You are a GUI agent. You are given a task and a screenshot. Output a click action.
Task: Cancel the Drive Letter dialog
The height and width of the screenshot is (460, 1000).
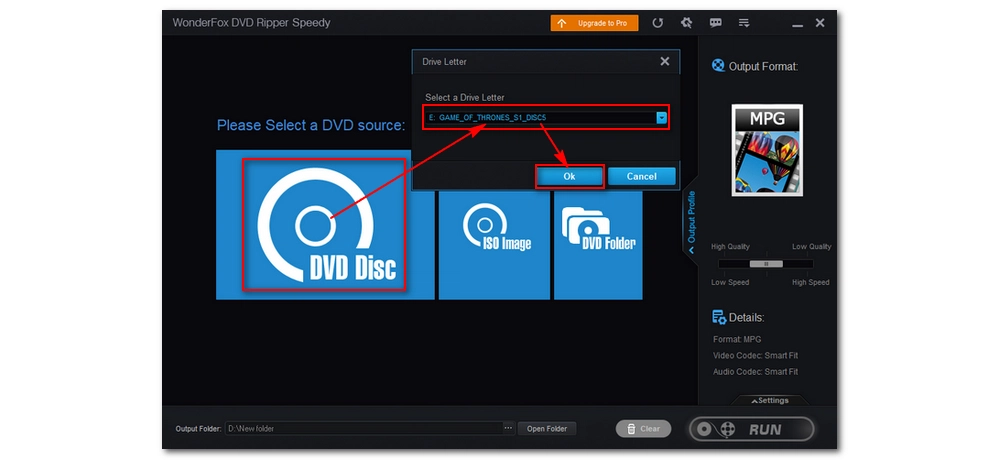[642, 177]
